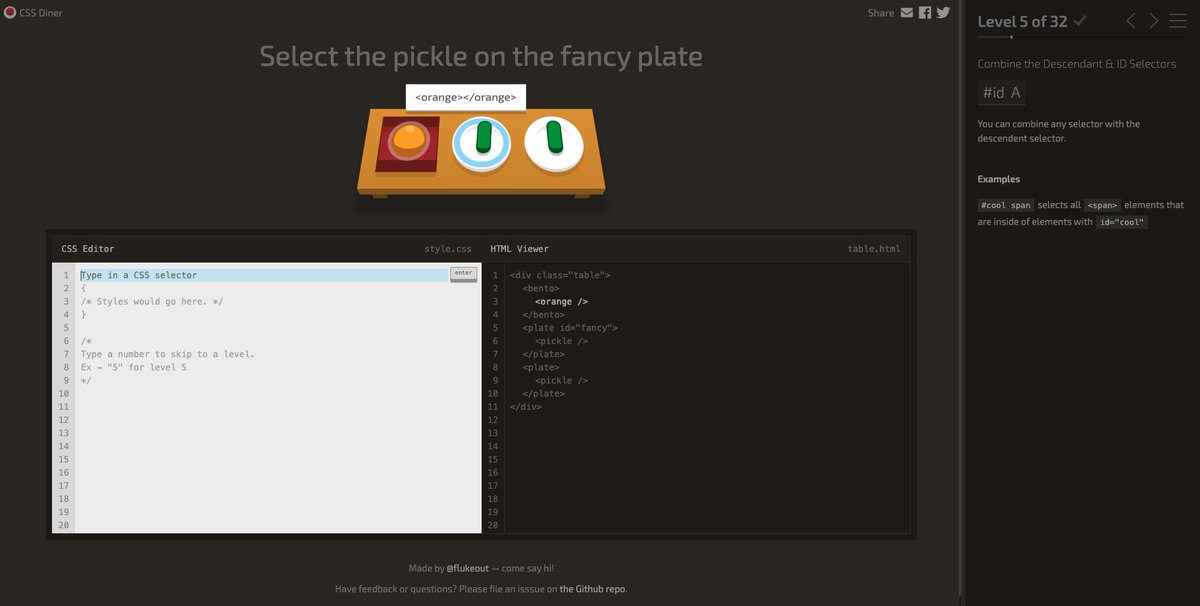Click the orange in the bento box
Viewport: 1200px width, 606px height.
407,139
